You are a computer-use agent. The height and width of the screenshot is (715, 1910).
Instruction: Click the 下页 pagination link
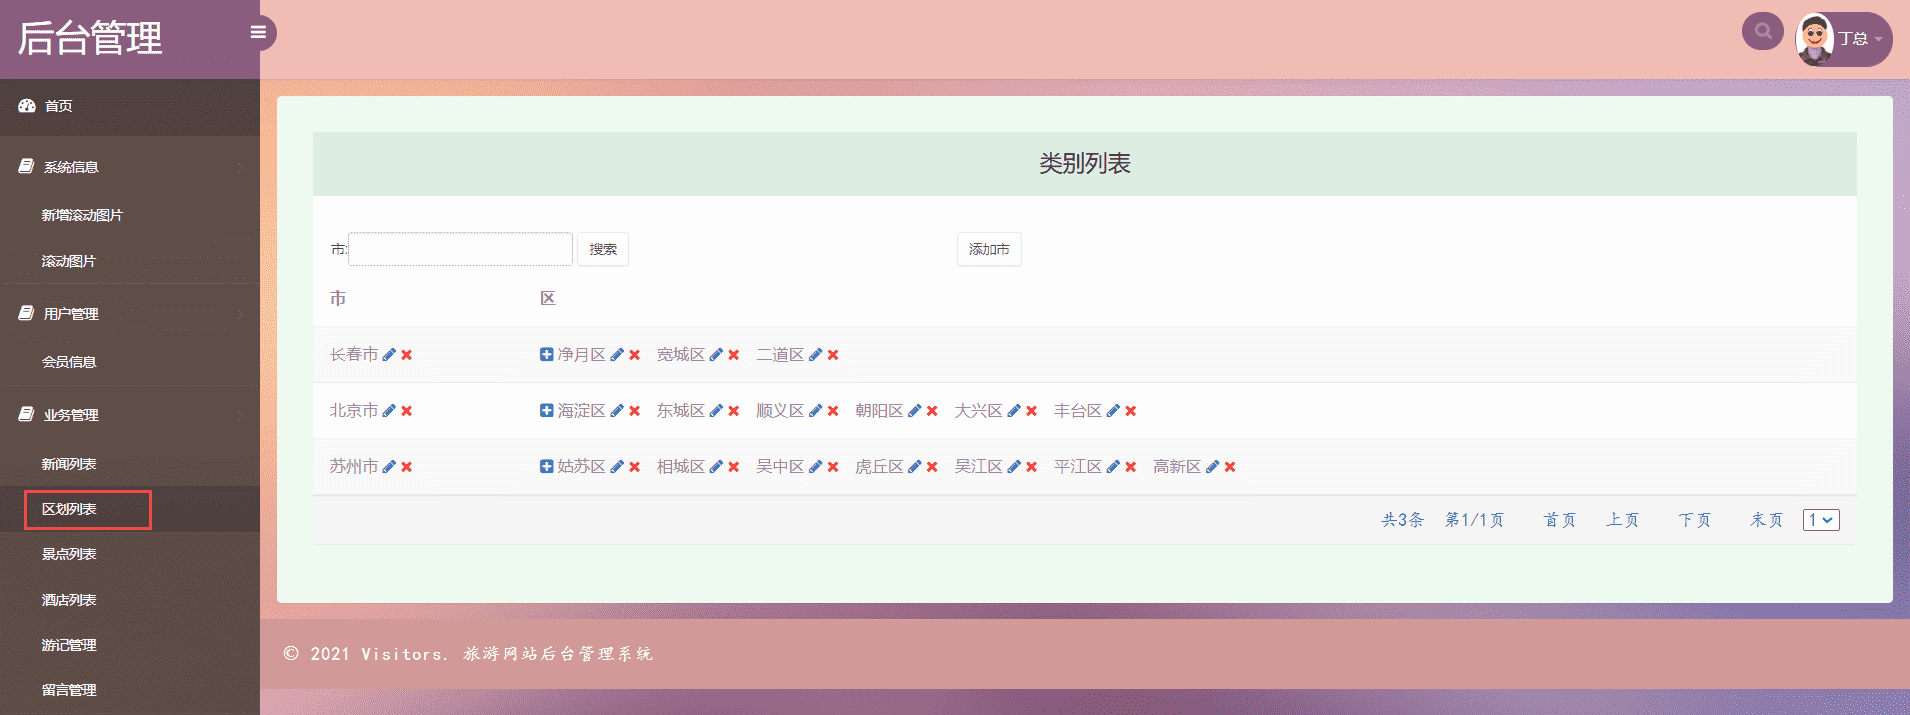pos(1694,520)
